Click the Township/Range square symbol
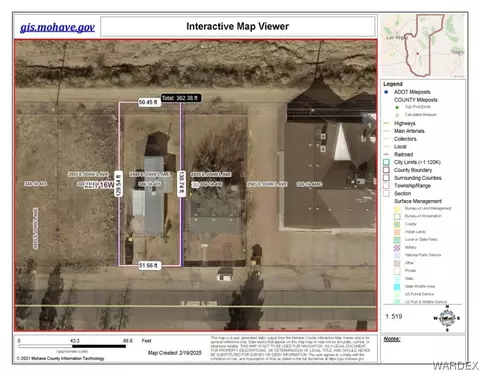 [386, 186]
